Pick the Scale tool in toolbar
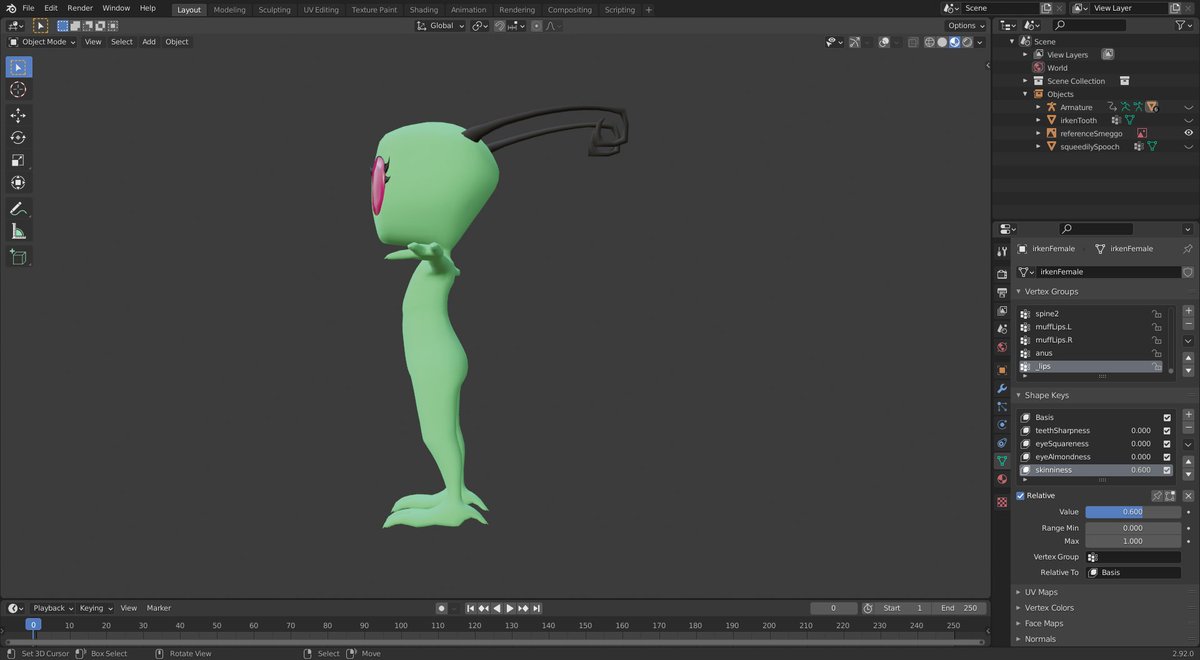Image resolution: width=1200 pixels, height=660 pixels. coord(18,160)
